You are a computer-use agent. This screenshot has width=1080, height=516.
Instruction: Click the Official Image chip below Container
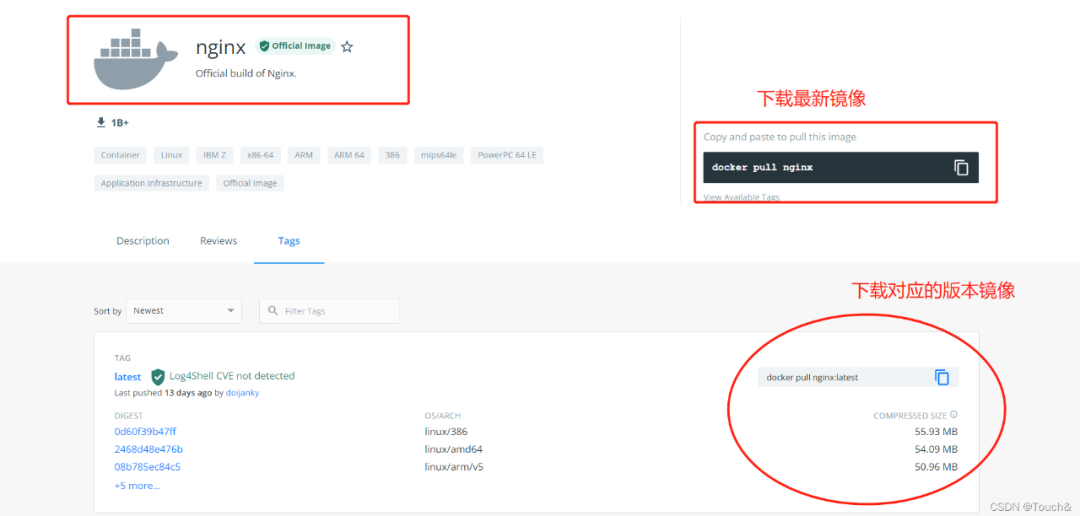[x=250, y=183]
